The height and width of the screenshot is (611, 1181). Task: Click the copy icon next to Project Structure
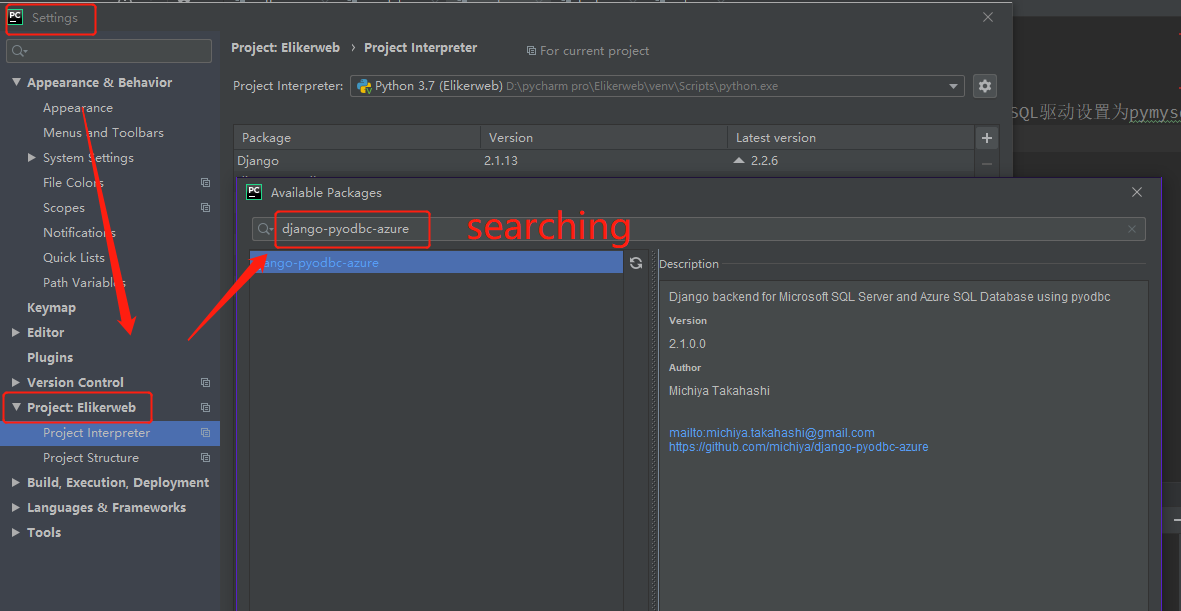click(x=205, y=457)
